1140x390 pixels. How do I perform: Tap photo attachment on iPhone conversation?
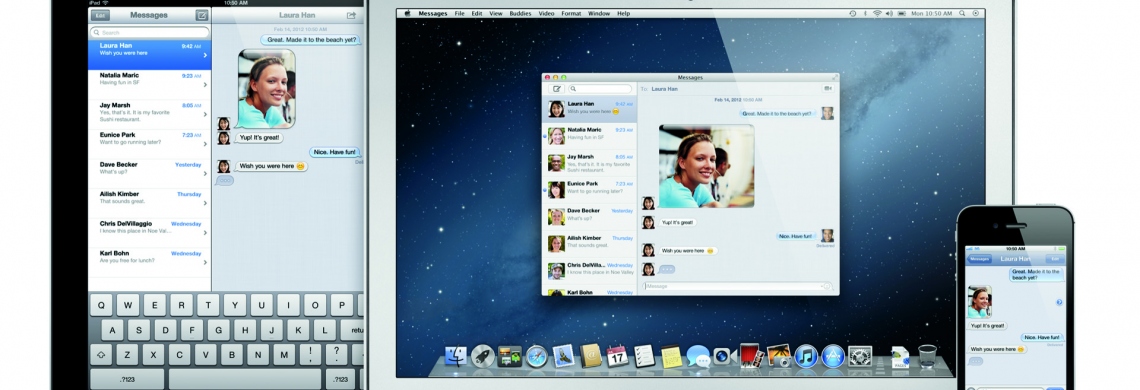[x=979, y=301]
